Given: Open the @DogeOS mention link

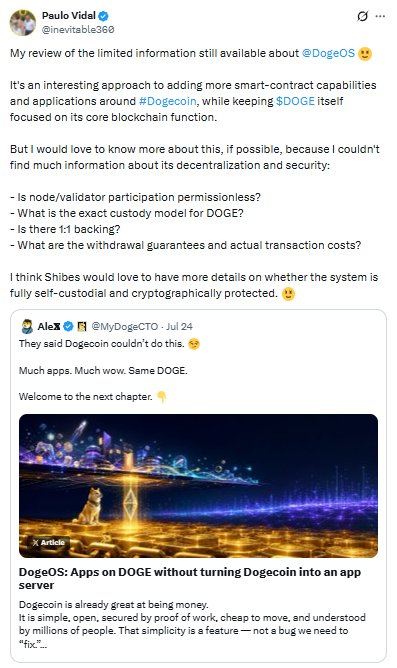Looking at the screenshot, I should pos(328,53).
